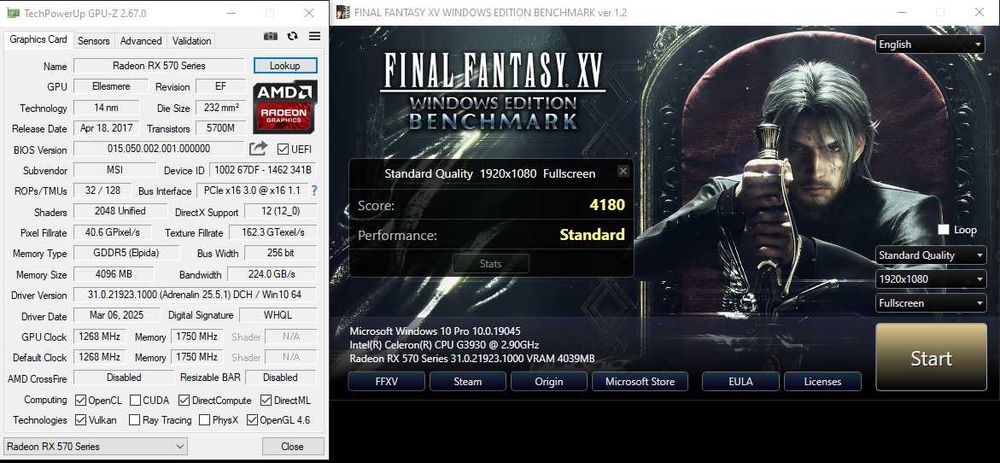Viewport: 1000px width, 463px height.
Task: Click the GPU-Z screenshot camera icon
Action: pos(271,37)
